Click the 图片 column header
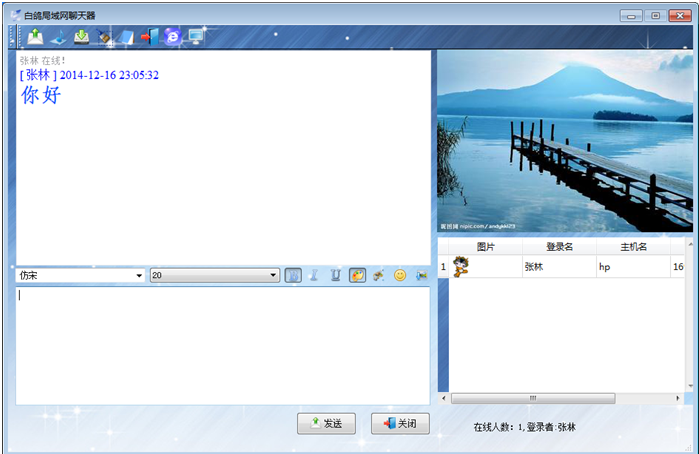 485,247
